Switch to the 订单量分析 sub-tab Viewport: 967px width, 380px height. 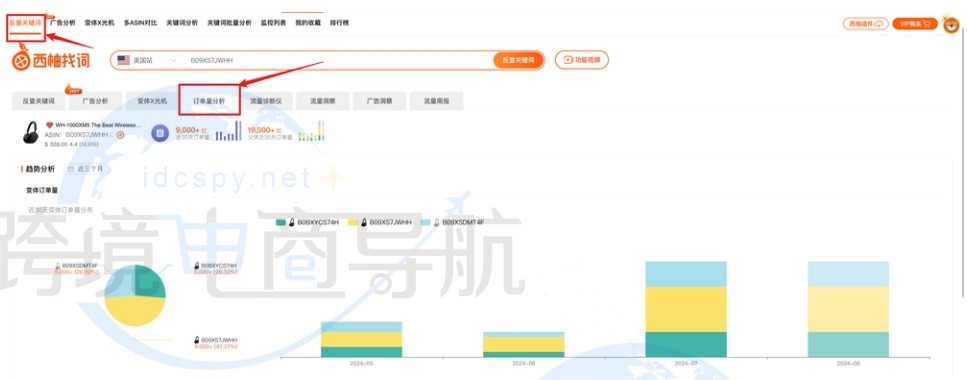tap(209, 101)
